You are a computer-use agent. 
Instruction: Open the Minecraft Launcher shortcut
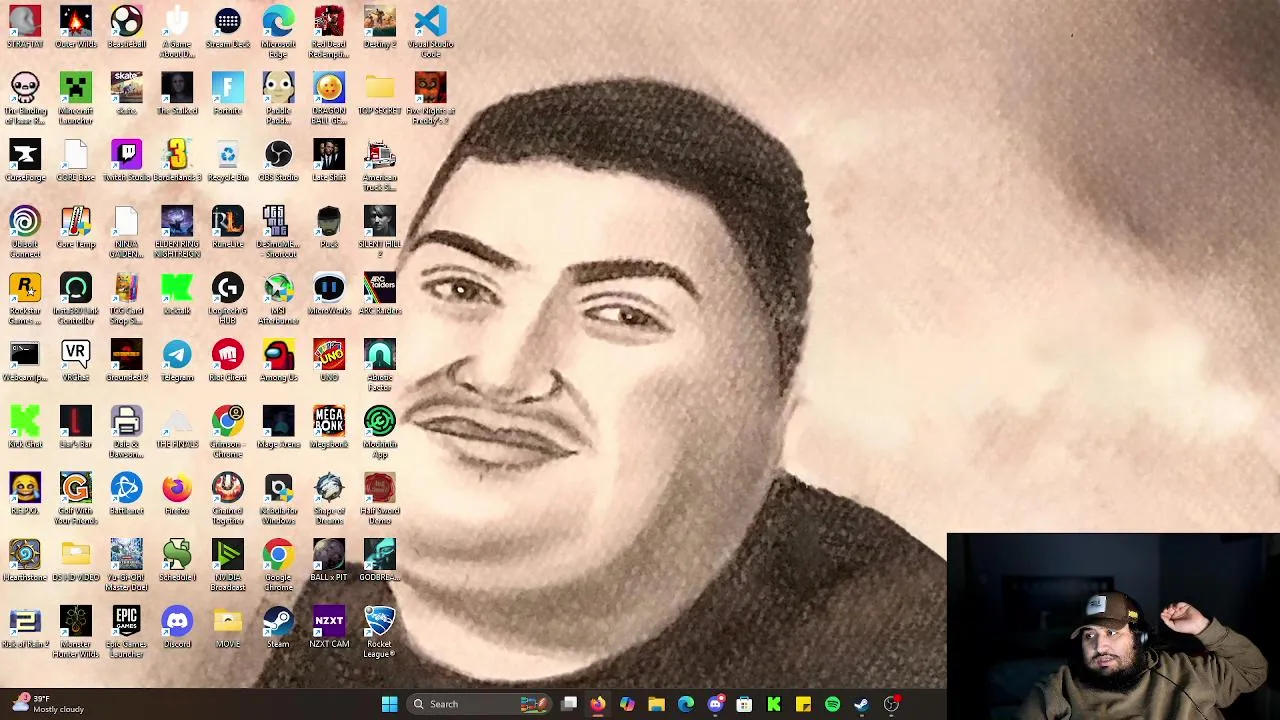(76, 99)
